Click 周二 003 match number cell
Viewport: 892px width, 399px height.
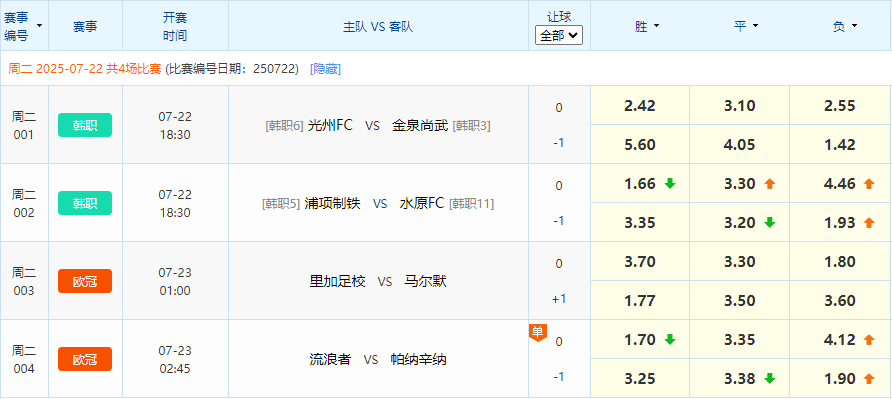pyautogui.click(x=24, y=281)
